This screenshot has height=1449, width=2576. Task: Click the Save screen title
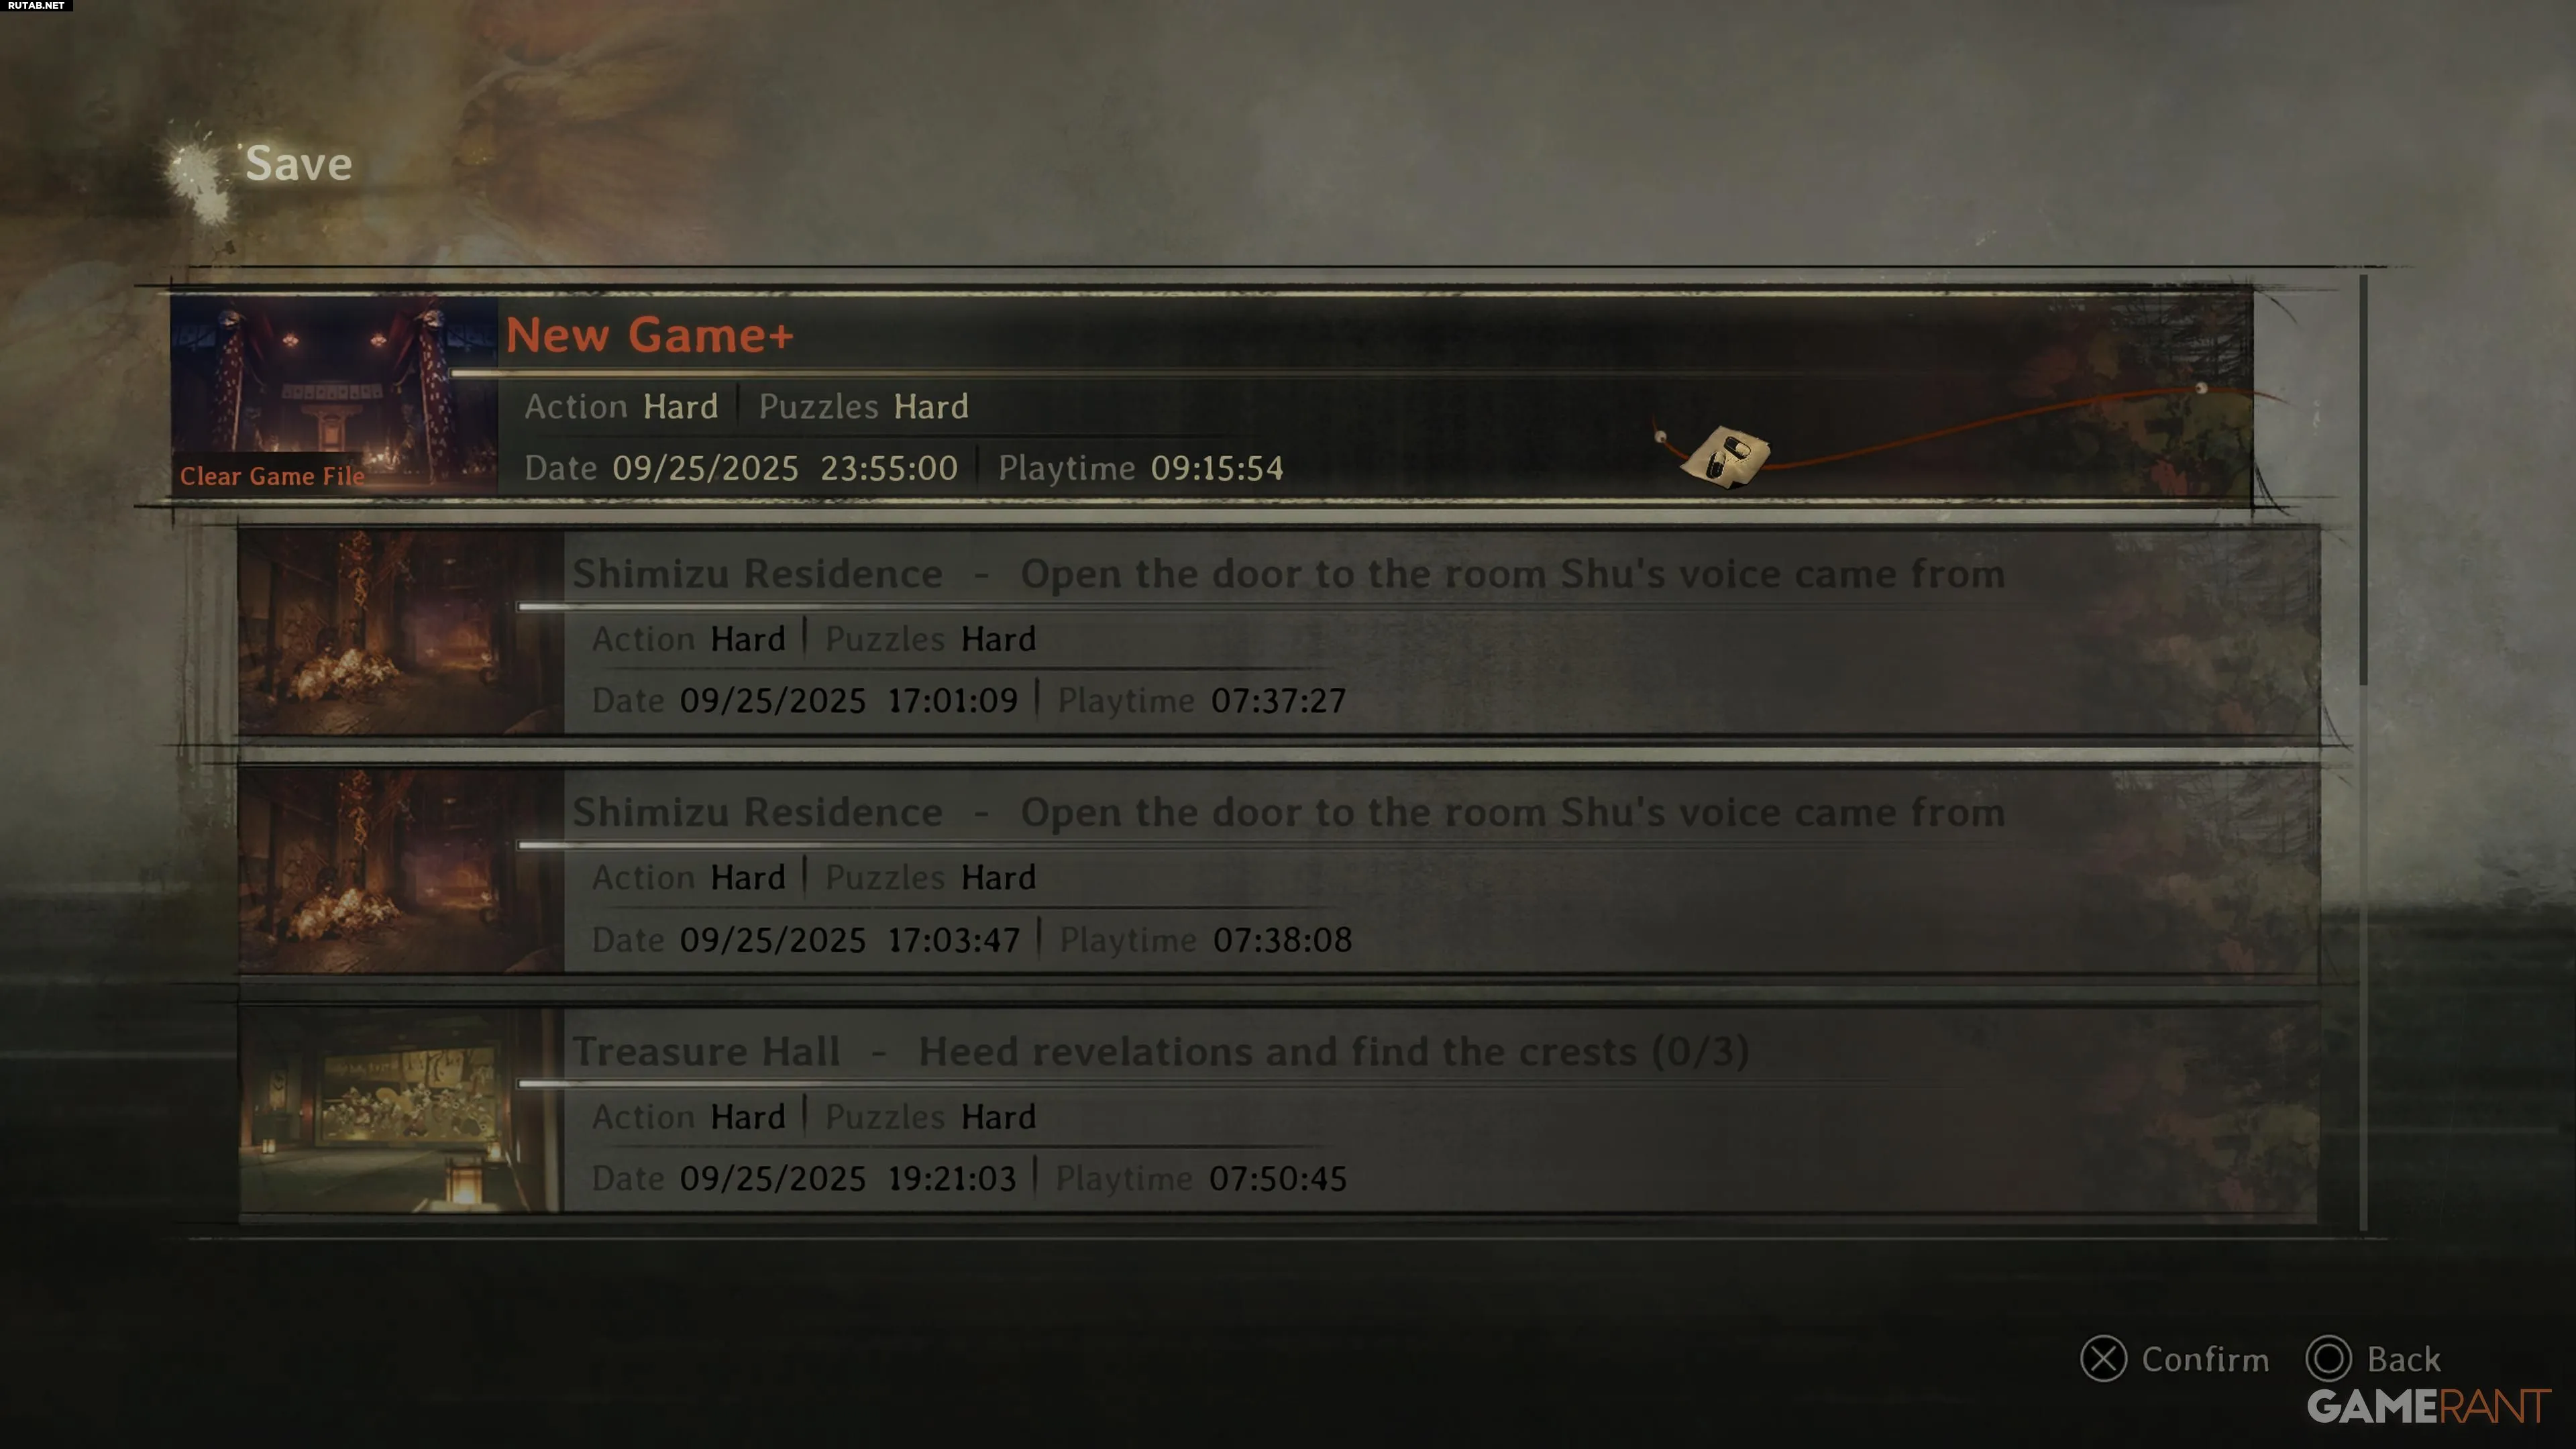click(x=298, y=163)
